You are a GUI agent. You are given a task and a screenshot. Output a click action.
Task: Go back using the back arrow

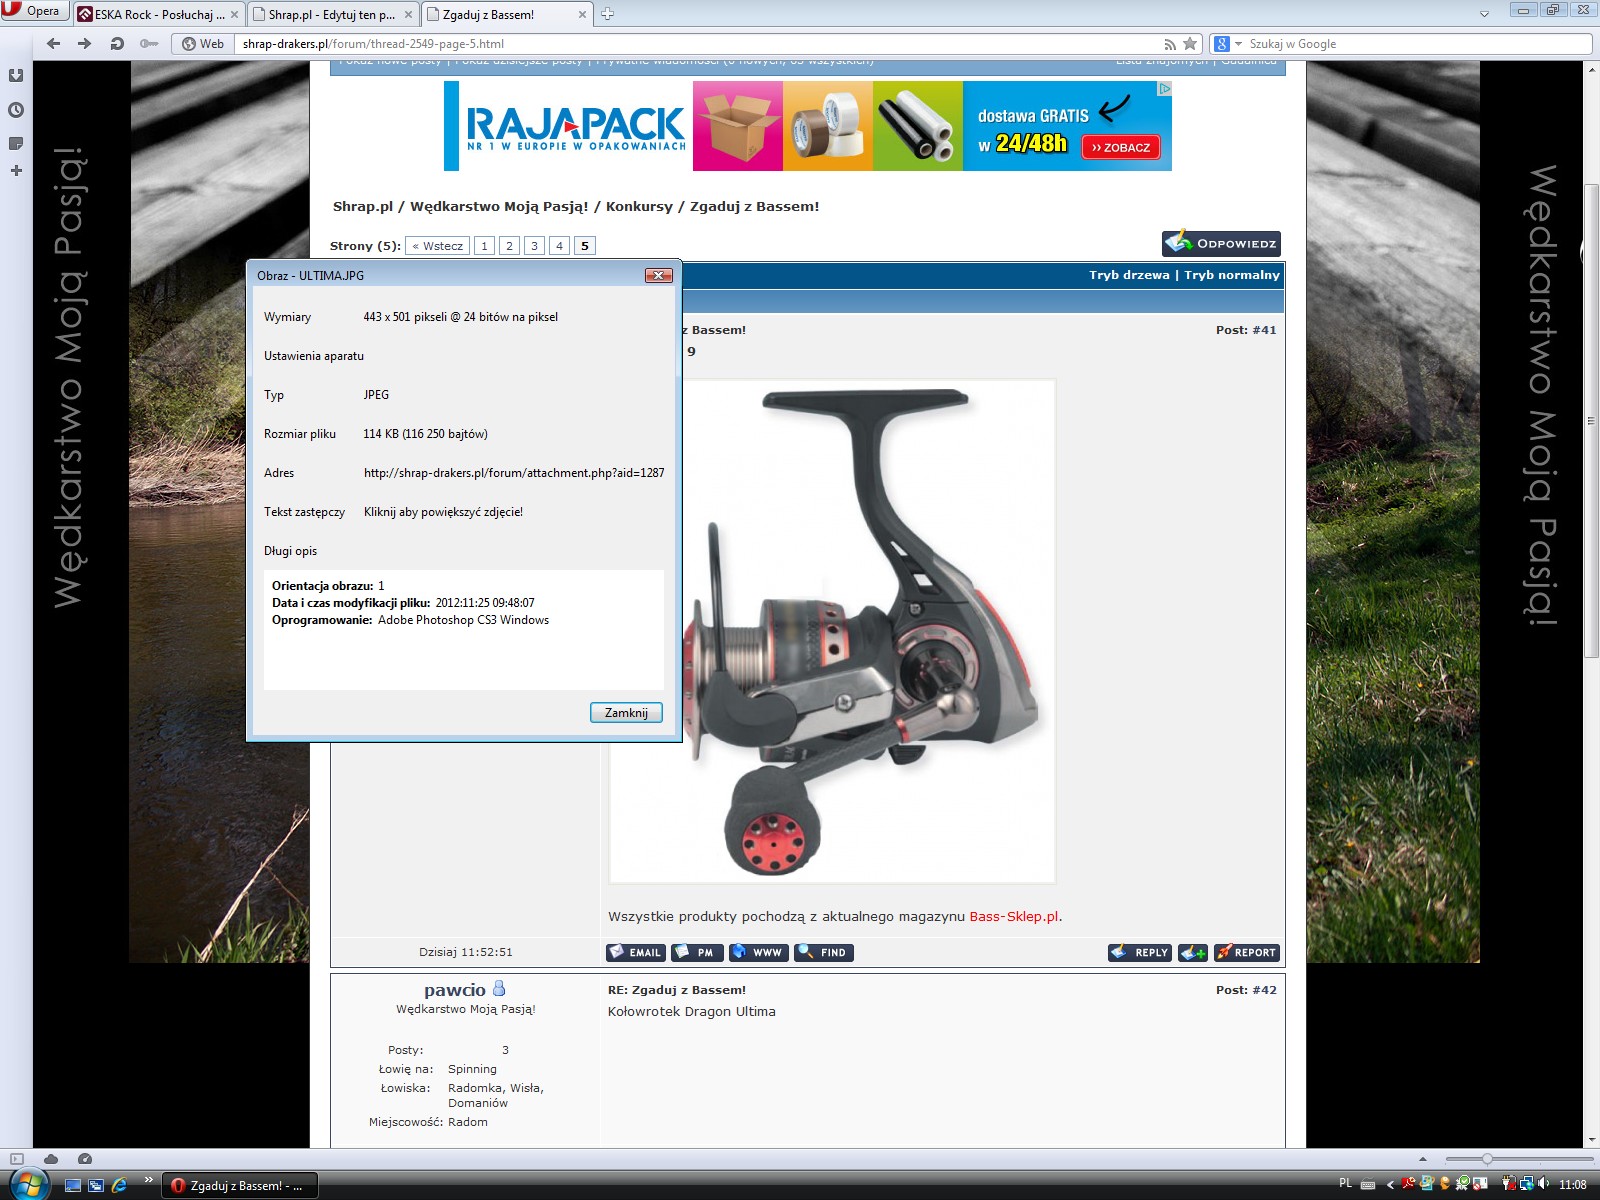(54, 44)
